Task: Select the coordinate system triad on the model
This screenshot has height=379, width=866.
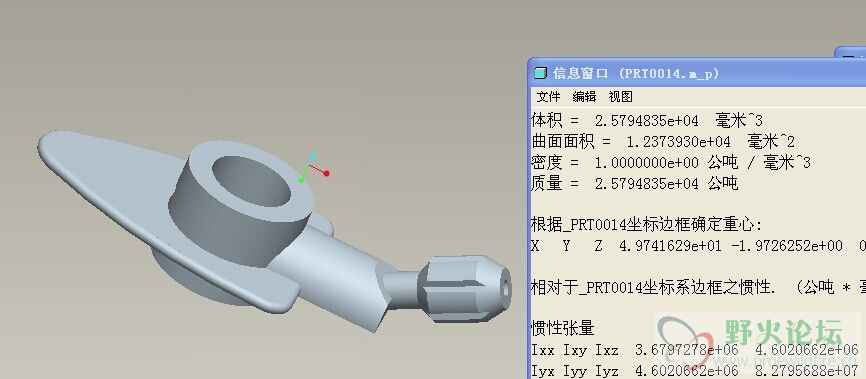Action: tap(314, 168)
